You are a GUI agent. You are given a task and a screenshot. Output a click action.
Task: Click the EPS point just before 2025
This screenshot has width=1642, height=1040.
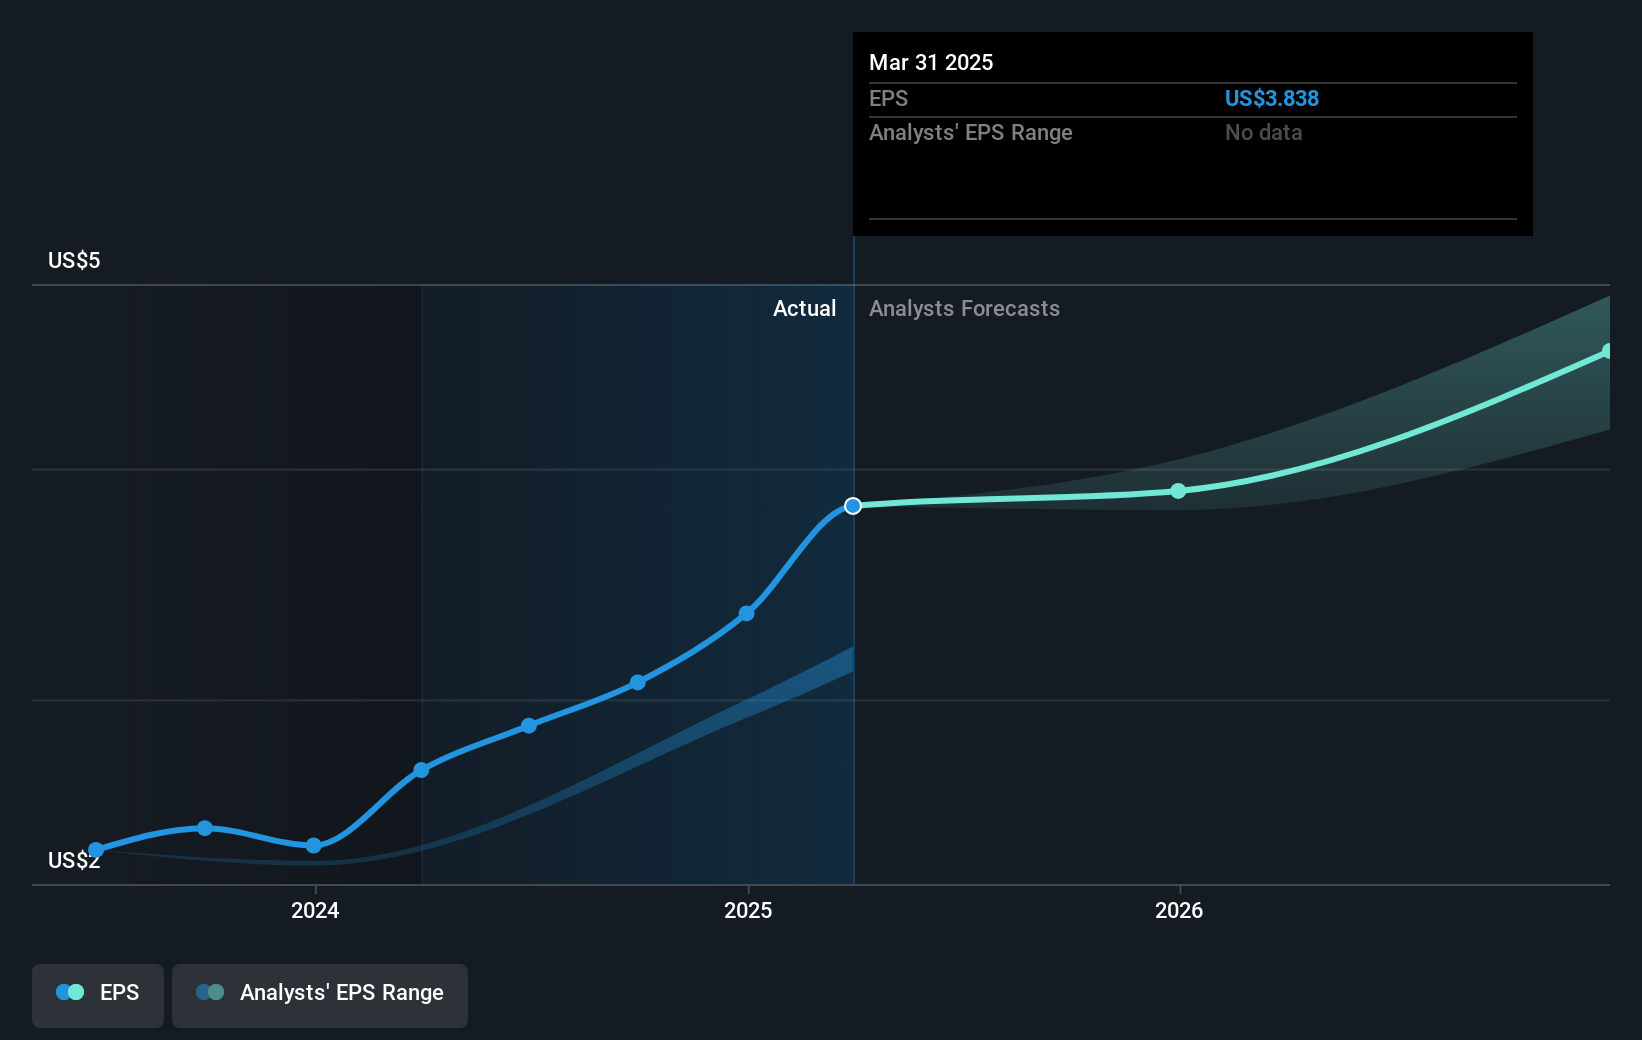(x=638, y=683)
